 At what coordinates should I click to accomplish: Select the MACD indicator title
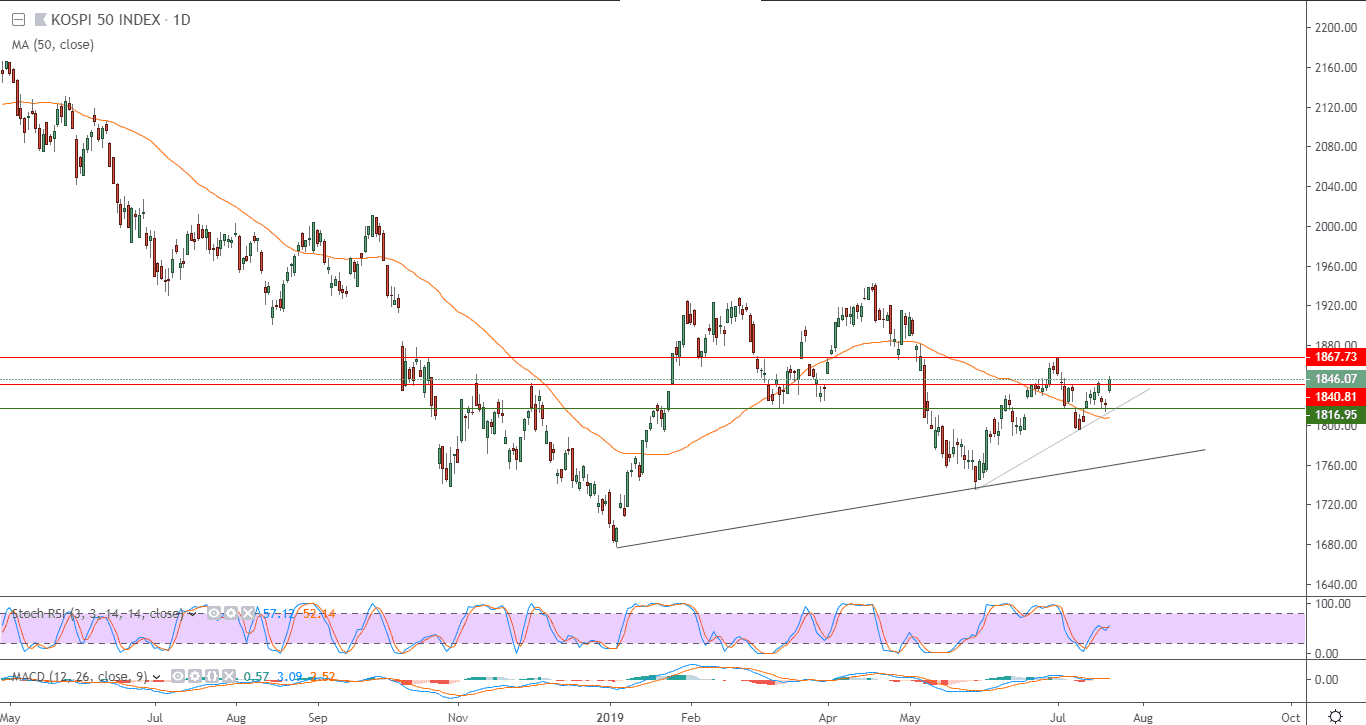79,677
